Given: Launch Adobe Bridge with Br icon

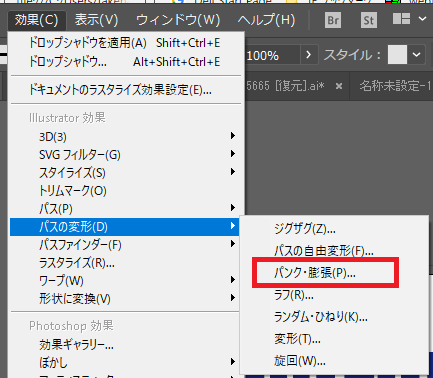Looking at the screenshot, I should tap(333, 21).
